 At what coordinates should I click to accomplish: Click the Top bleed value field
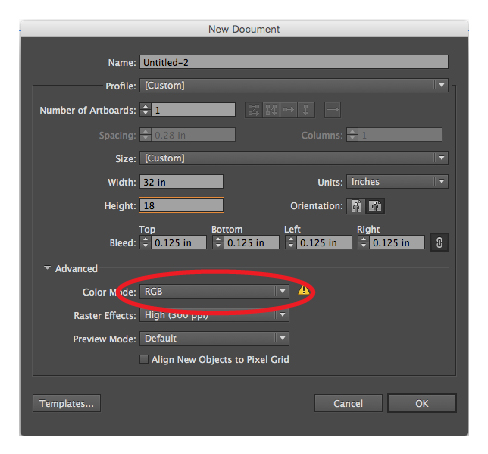[x=179, y=242]
